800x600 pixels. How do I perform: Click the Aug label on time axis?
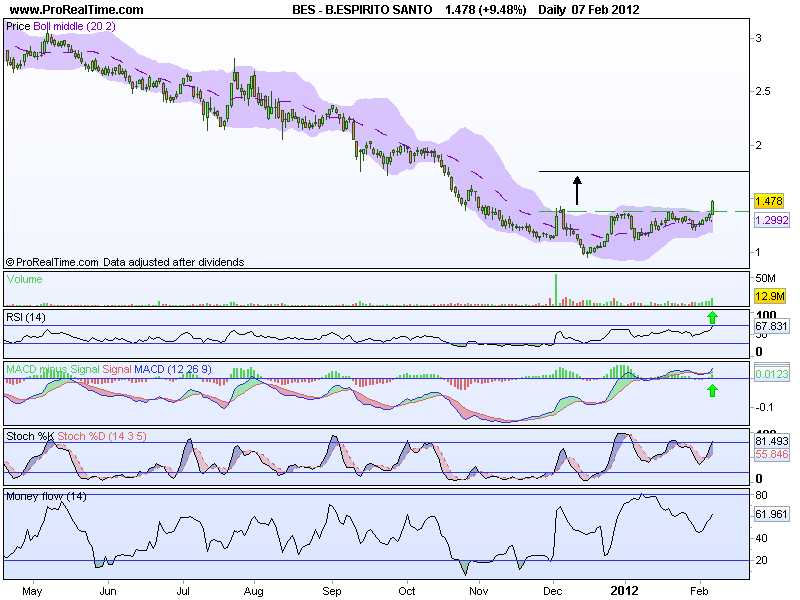point(254,591)
